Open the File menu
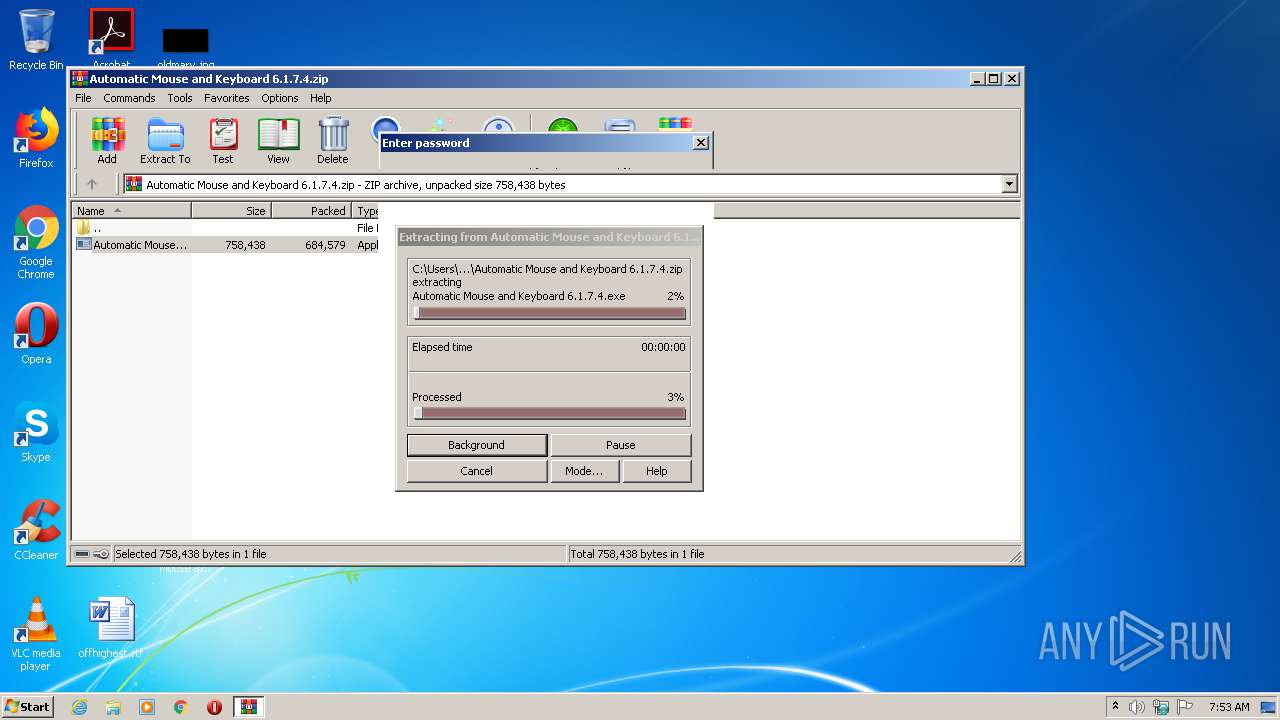The height and width of the screenshot is (720, 1280). tap(83, 98)
